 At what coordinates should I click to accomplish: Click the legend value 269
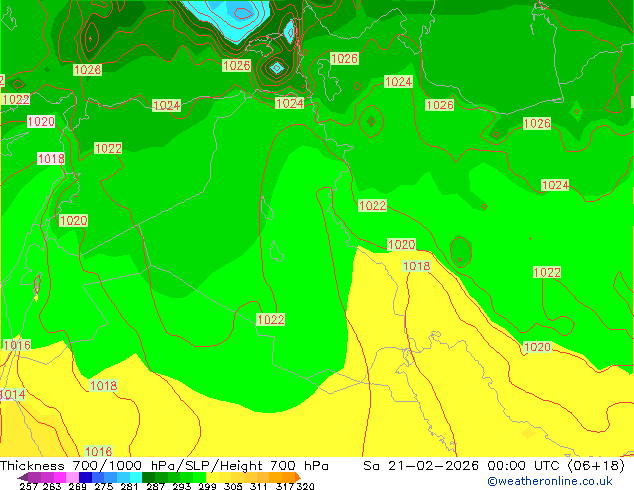(77, 486)
